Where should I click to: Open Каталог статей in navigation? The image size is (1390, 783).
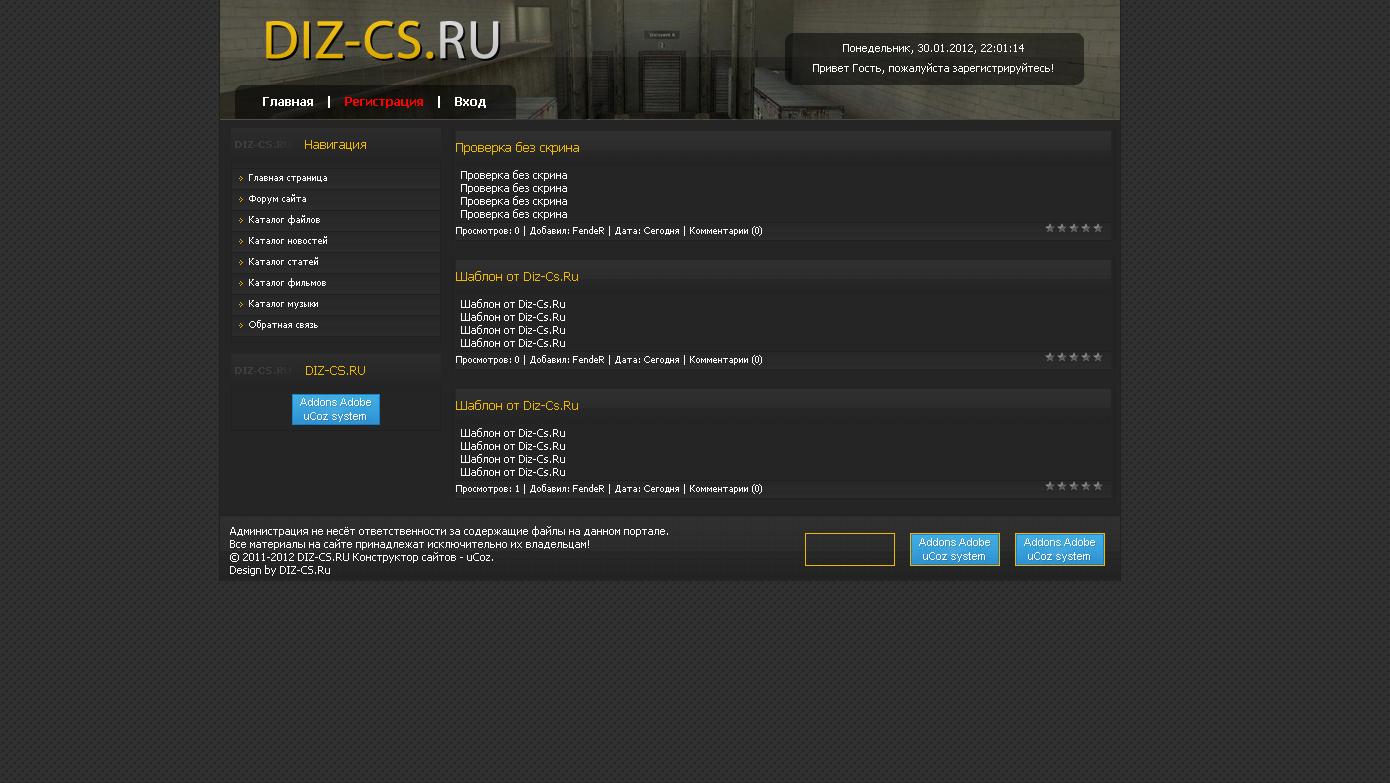pyautogui.click(x=283, y=262)
